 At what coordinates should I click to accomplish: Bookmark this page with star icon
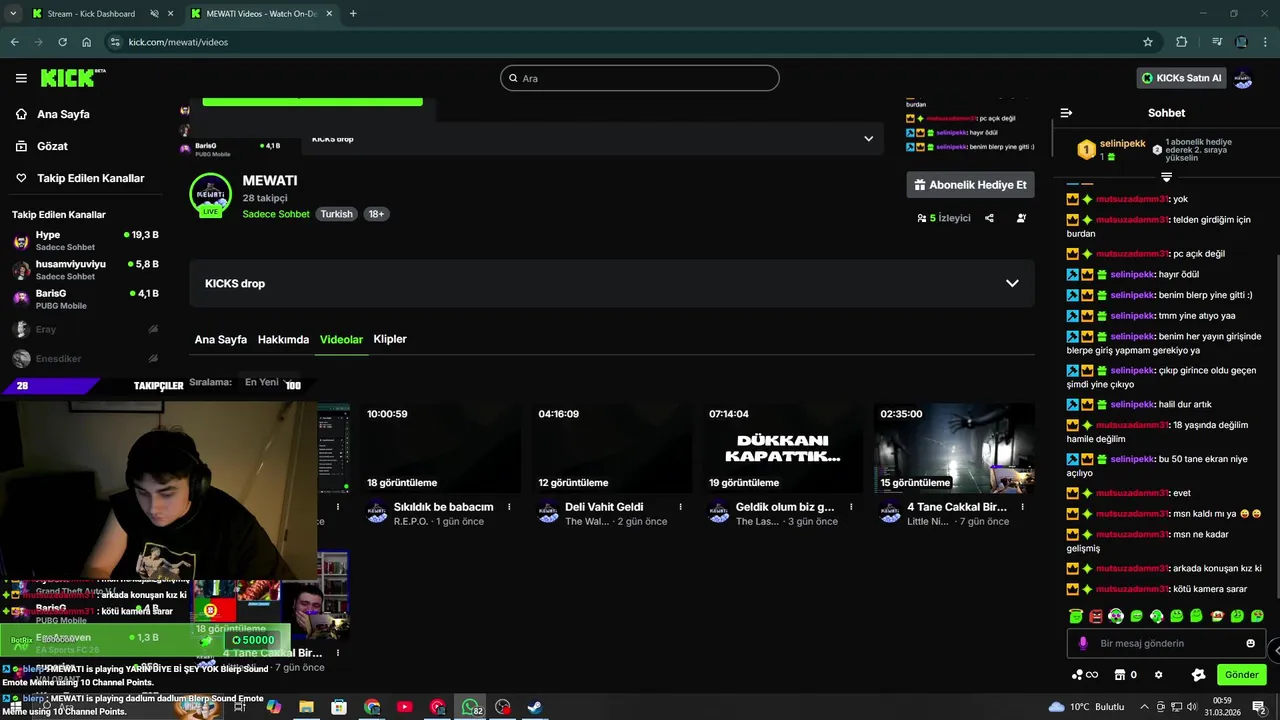coord(1148,42)
